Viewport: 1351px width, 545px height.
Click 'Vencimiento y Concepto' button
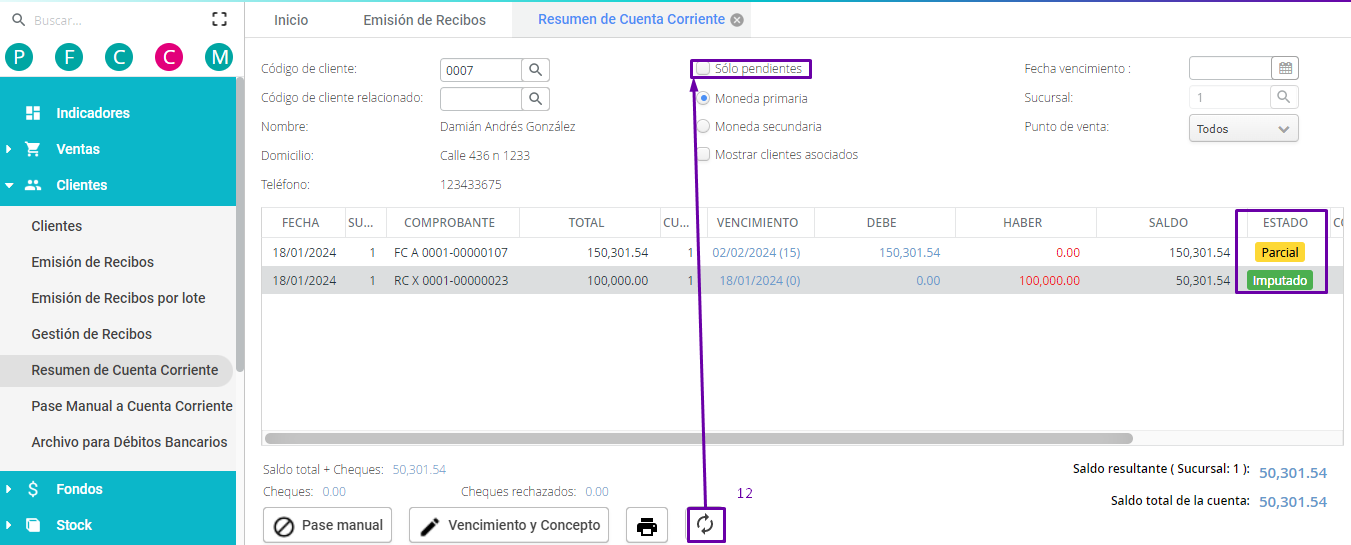pos(509,525)
